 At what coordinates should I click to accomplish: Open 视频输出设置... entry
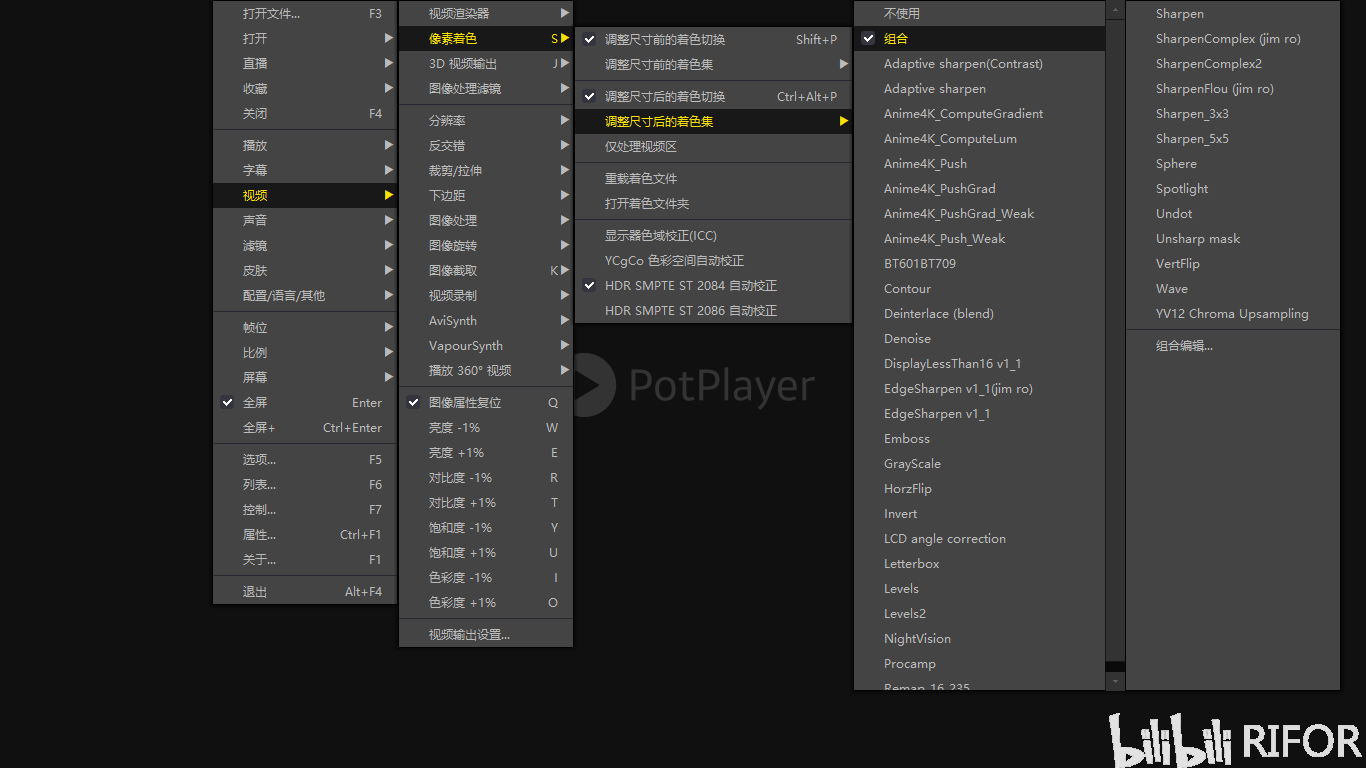click(486, 634)
